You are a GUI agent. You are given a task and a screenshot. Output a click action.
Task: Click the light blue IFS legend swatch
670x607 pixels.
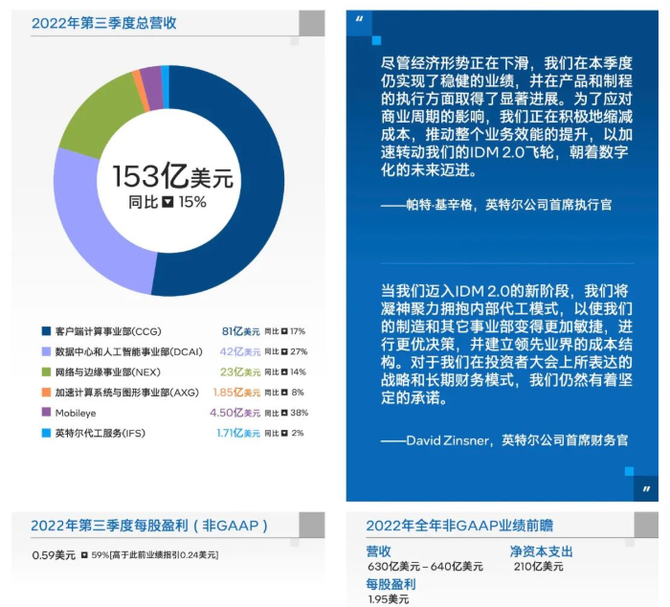[46, 433]
